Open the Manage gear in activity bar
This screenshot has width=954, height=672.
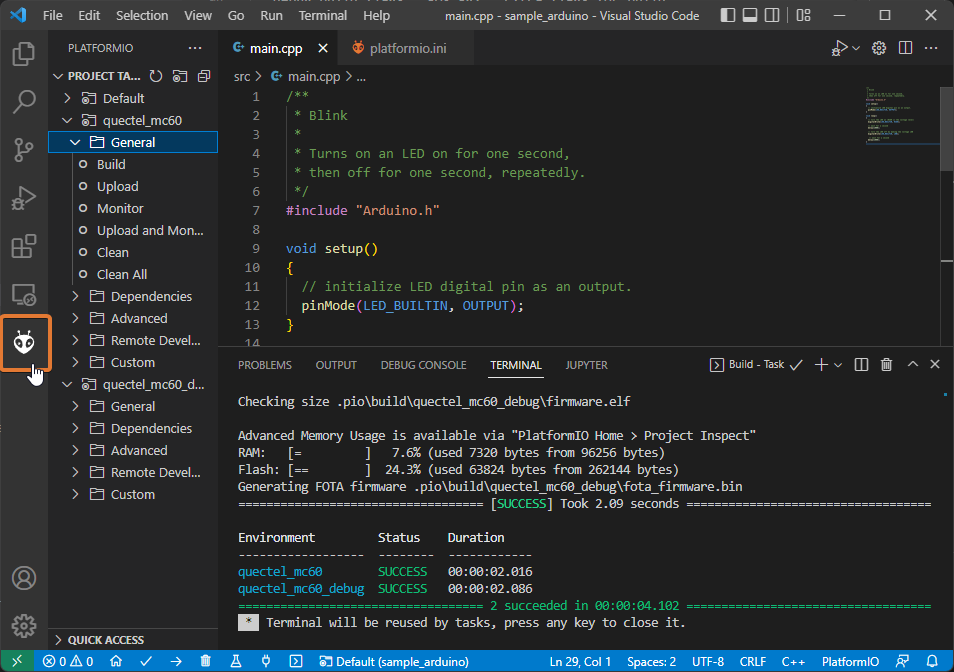tap(24, 626)
